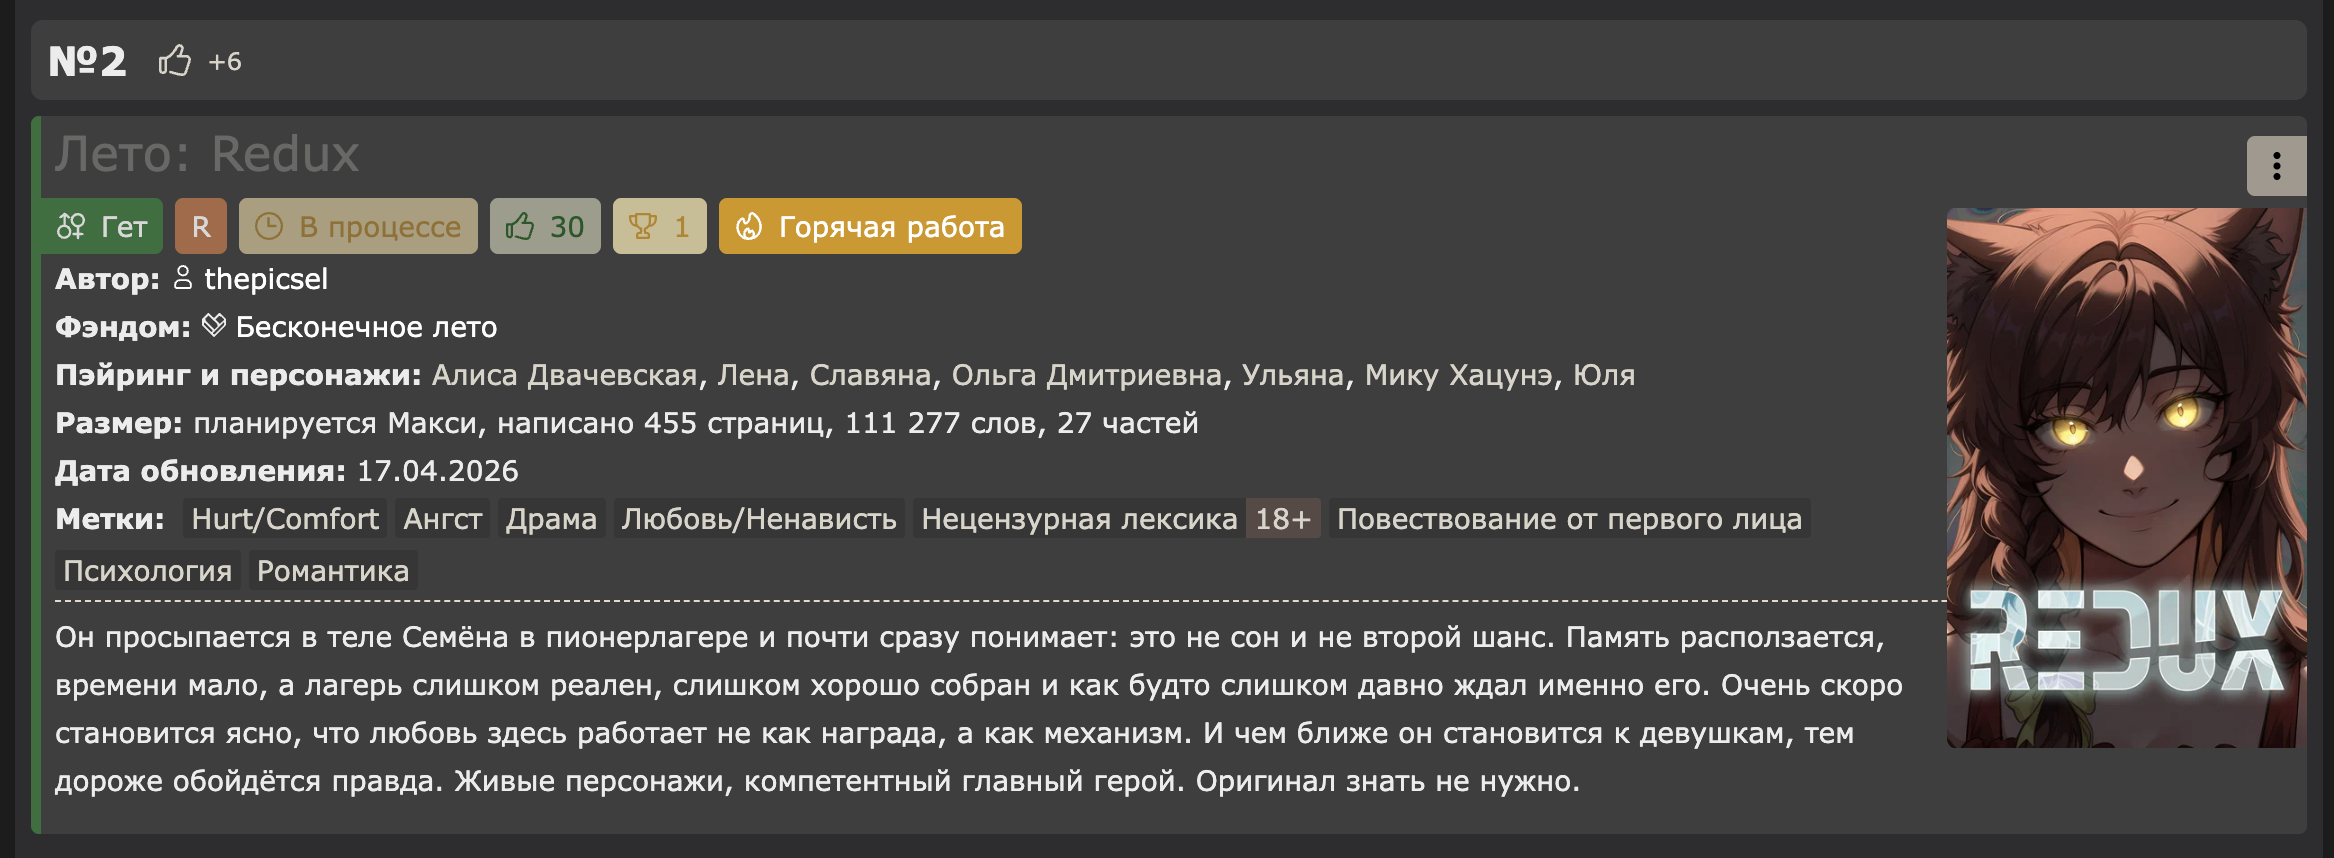The width and height of the screenshot is (2334, 858).
Task: Open the three-dot options menu
Action: pos(2276,166)
